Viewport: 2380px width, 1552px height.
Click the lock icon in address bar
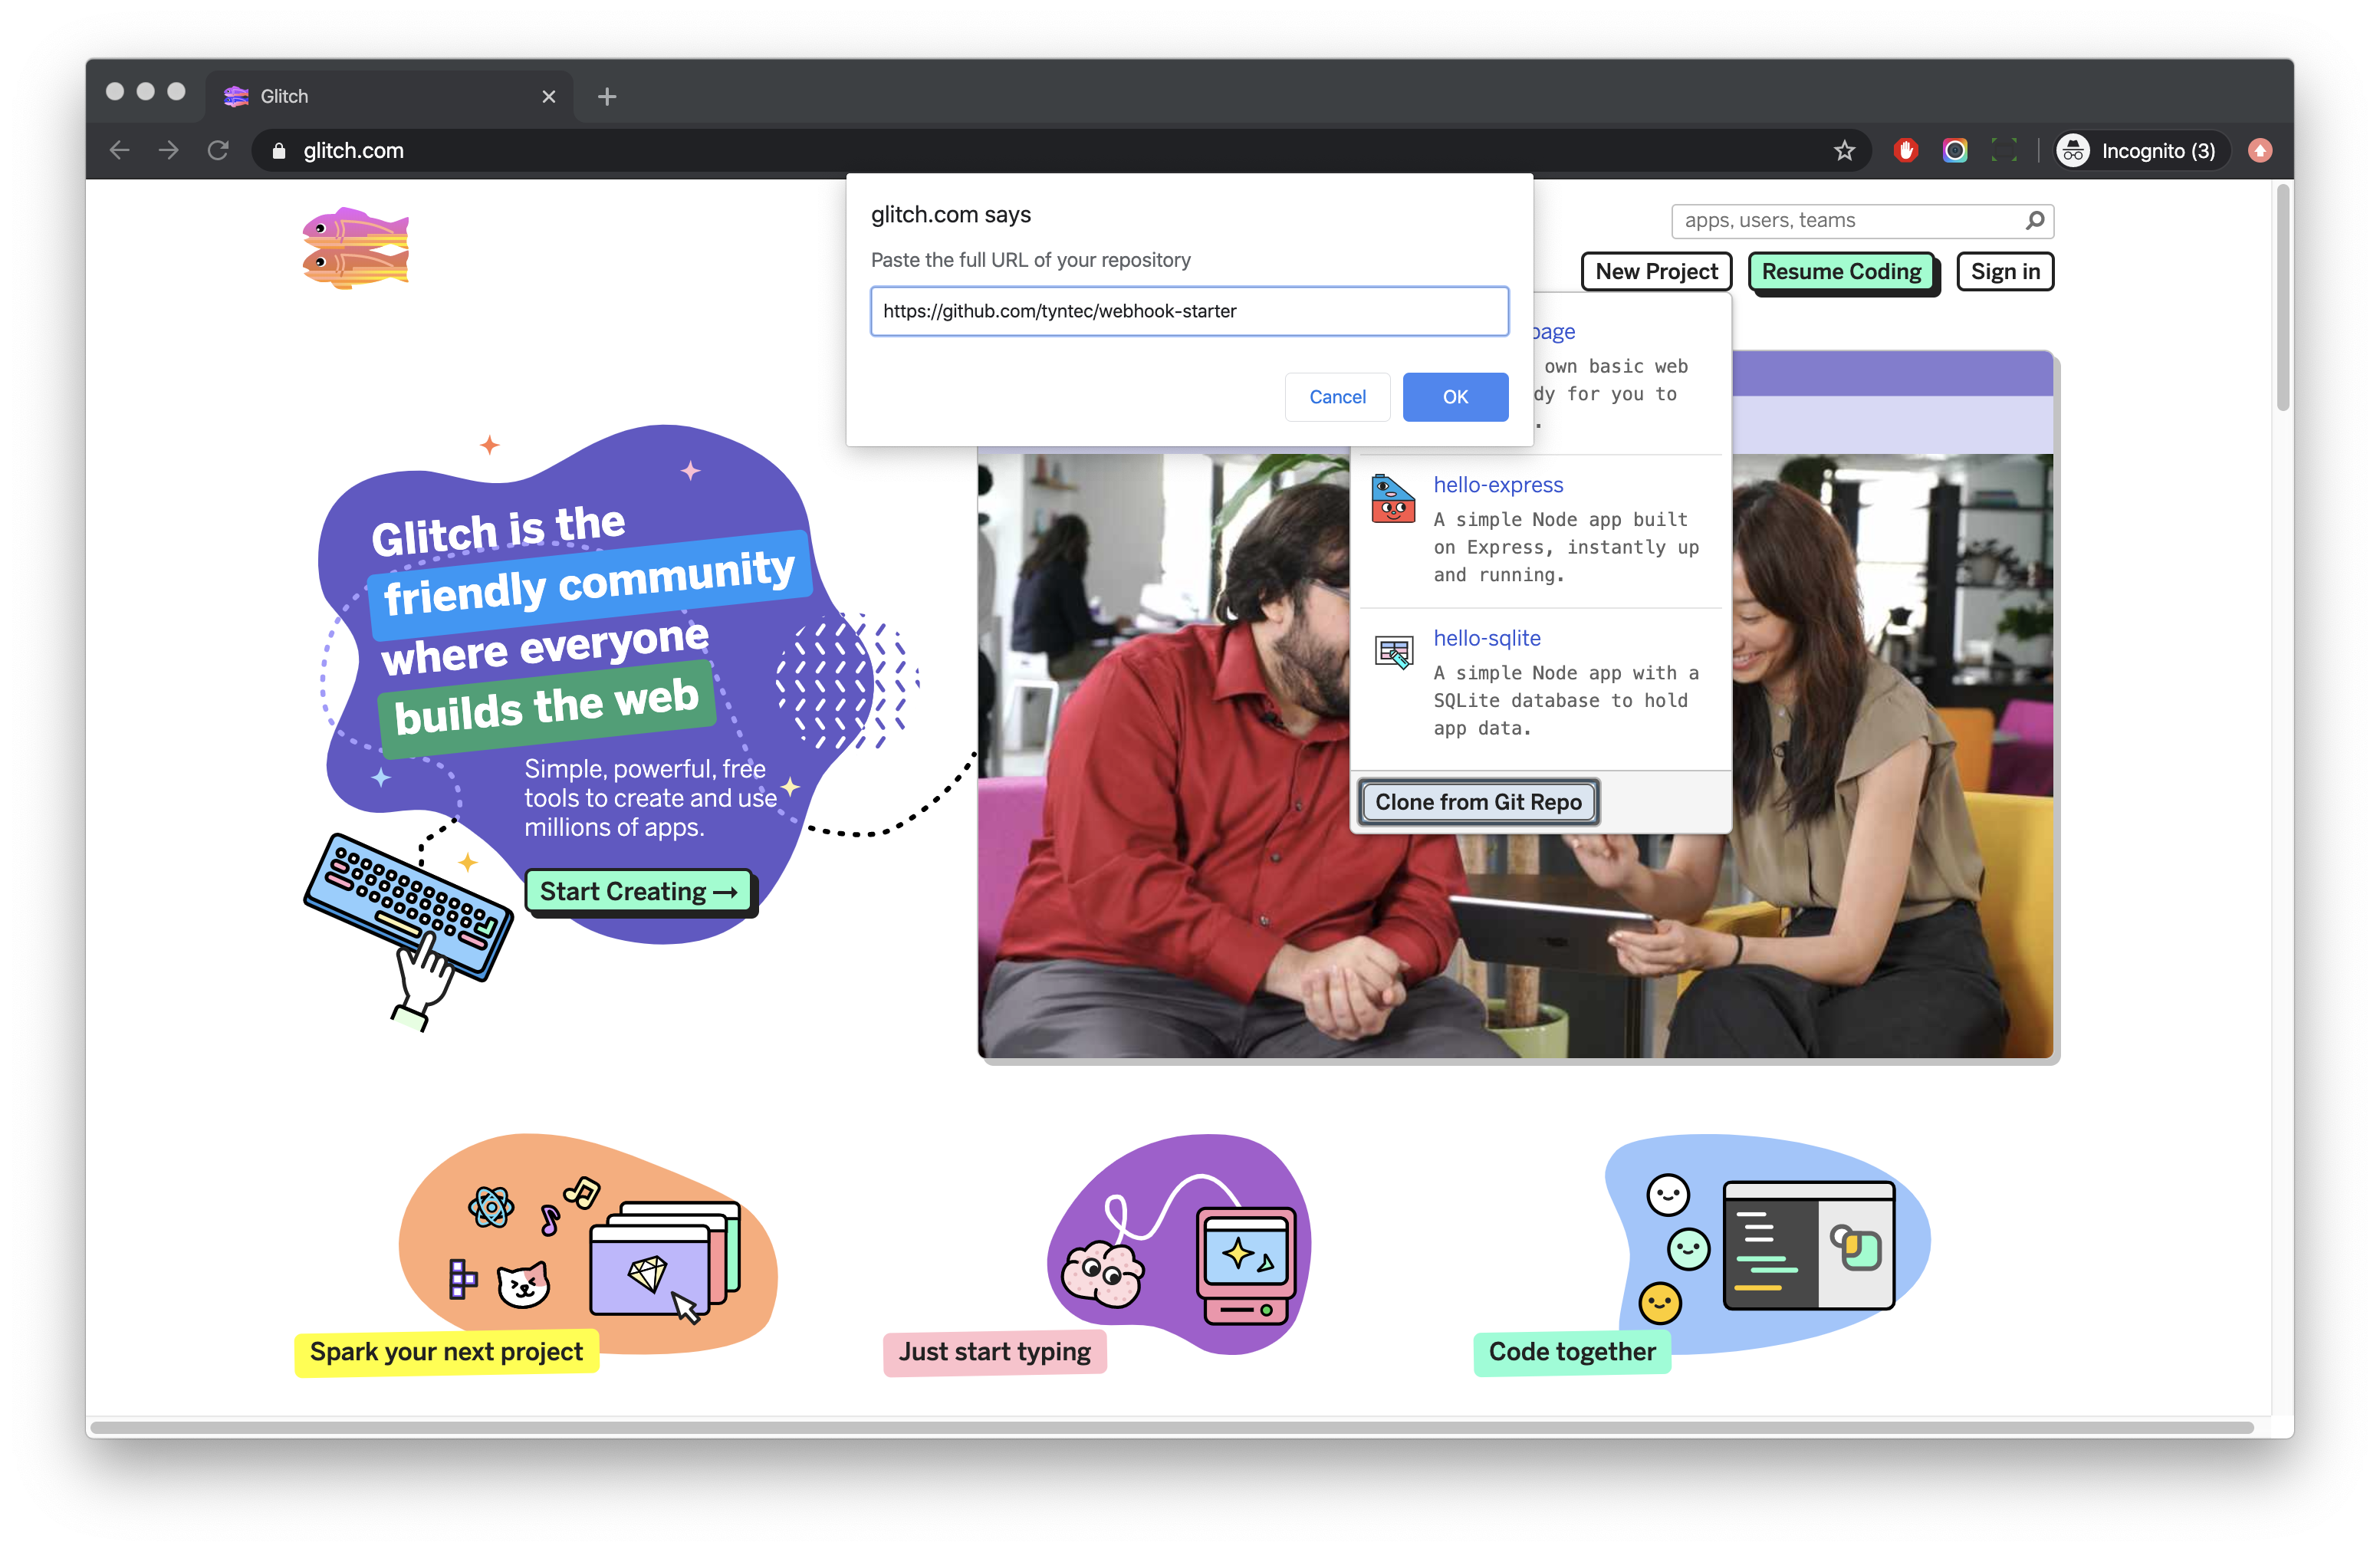[x=279, y=151]
